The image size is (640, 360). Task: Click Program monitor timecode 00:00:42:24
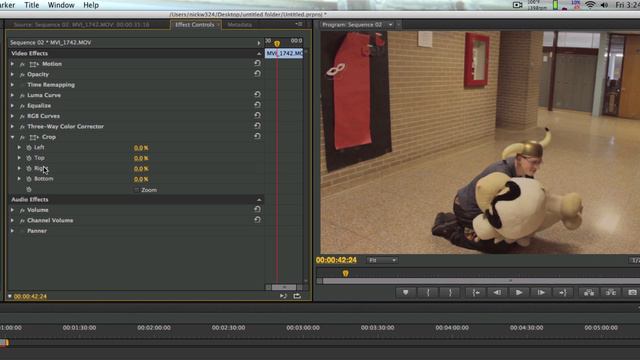pyautogui.click(x=336, y=260)
